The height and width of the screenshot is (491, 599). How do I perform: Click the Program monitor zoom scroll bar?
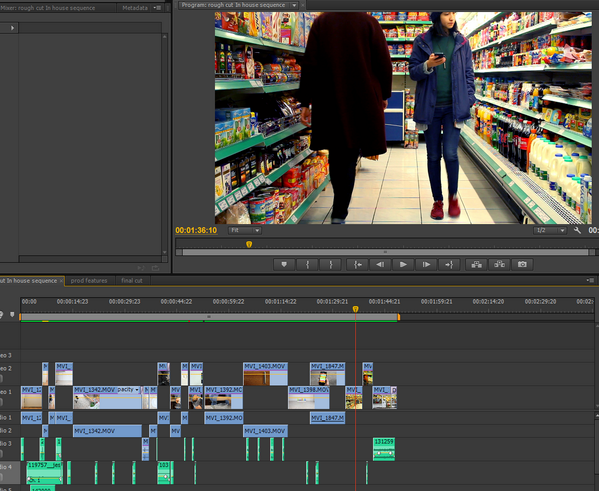(x=385, y=252)
